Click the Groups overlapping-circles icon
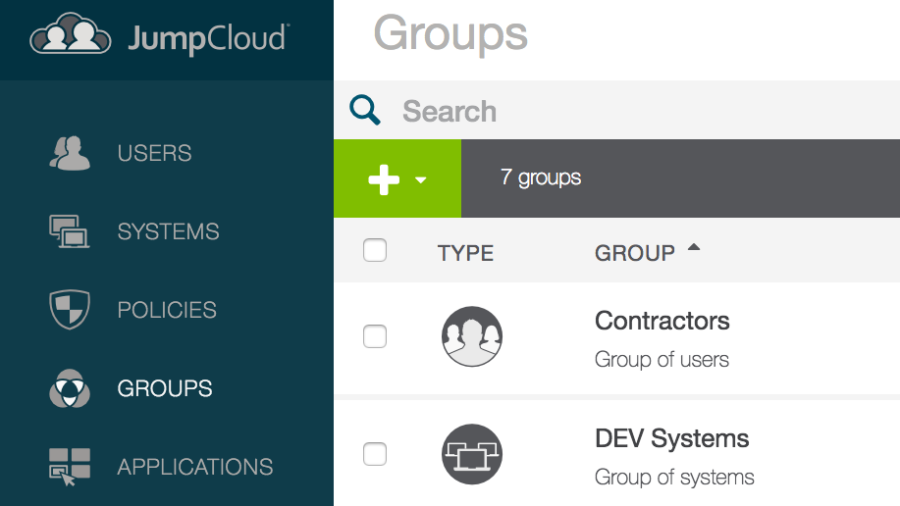The height and width of the screenshot is (506, 900). click(x=69, y=388)
